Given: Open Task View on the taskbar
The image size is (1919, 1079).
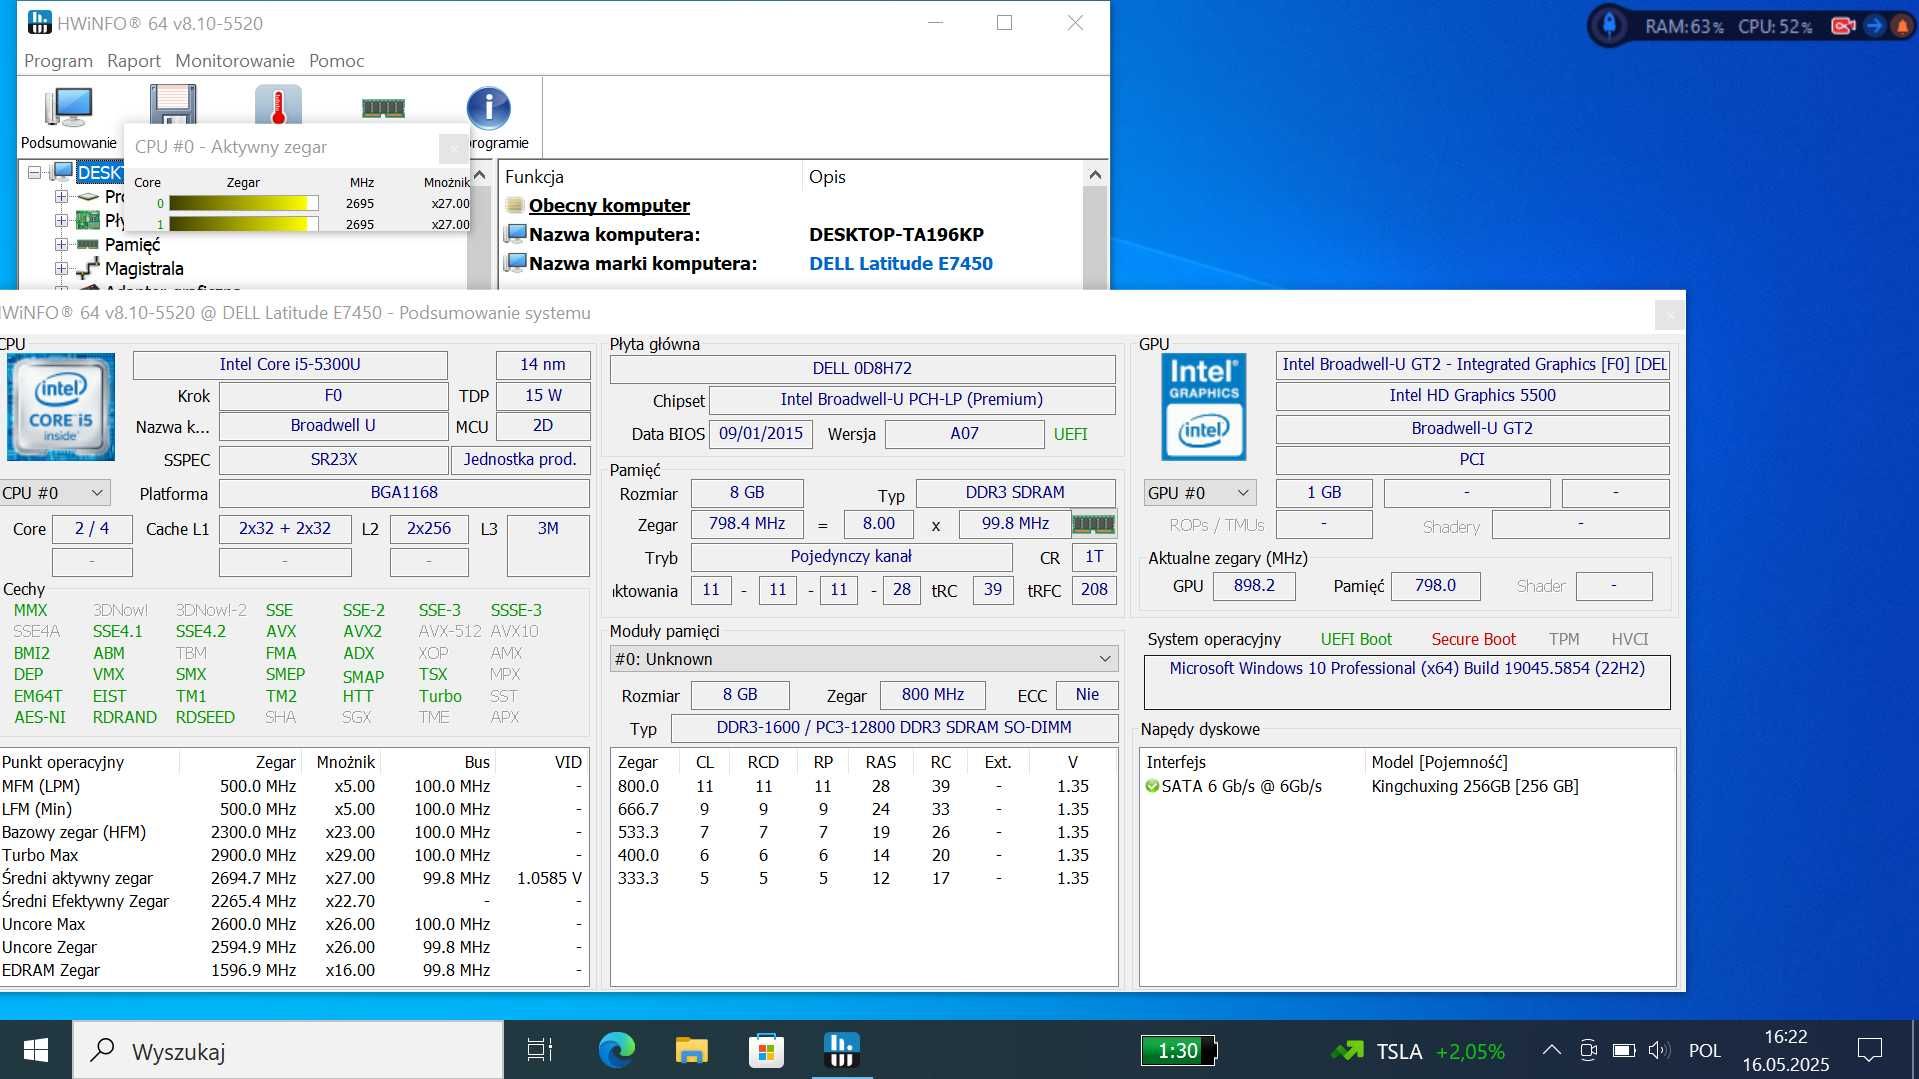Looking at the screenshot, I should (540, 1050).
